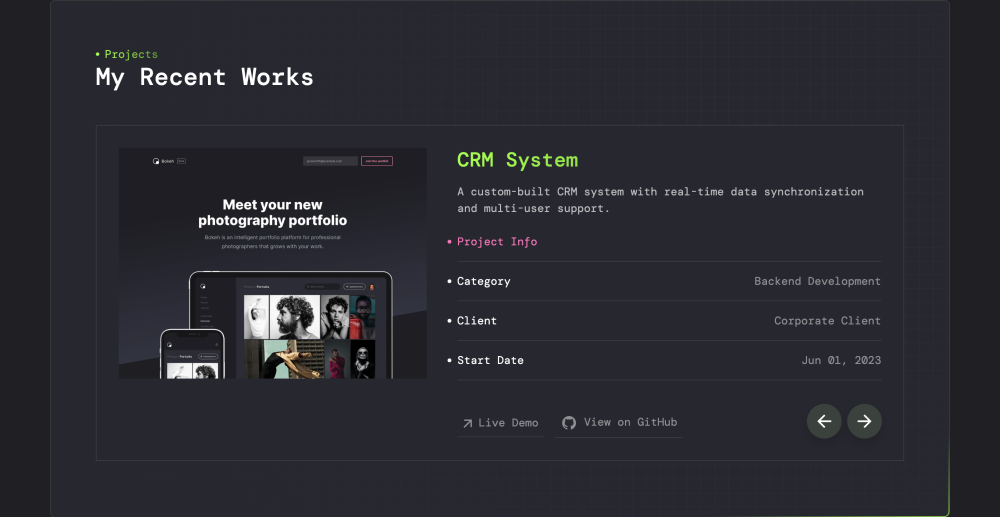Click the diagonal arrow icon beside Live Demo
This screenshot has height=517, width=1000.
467,424
